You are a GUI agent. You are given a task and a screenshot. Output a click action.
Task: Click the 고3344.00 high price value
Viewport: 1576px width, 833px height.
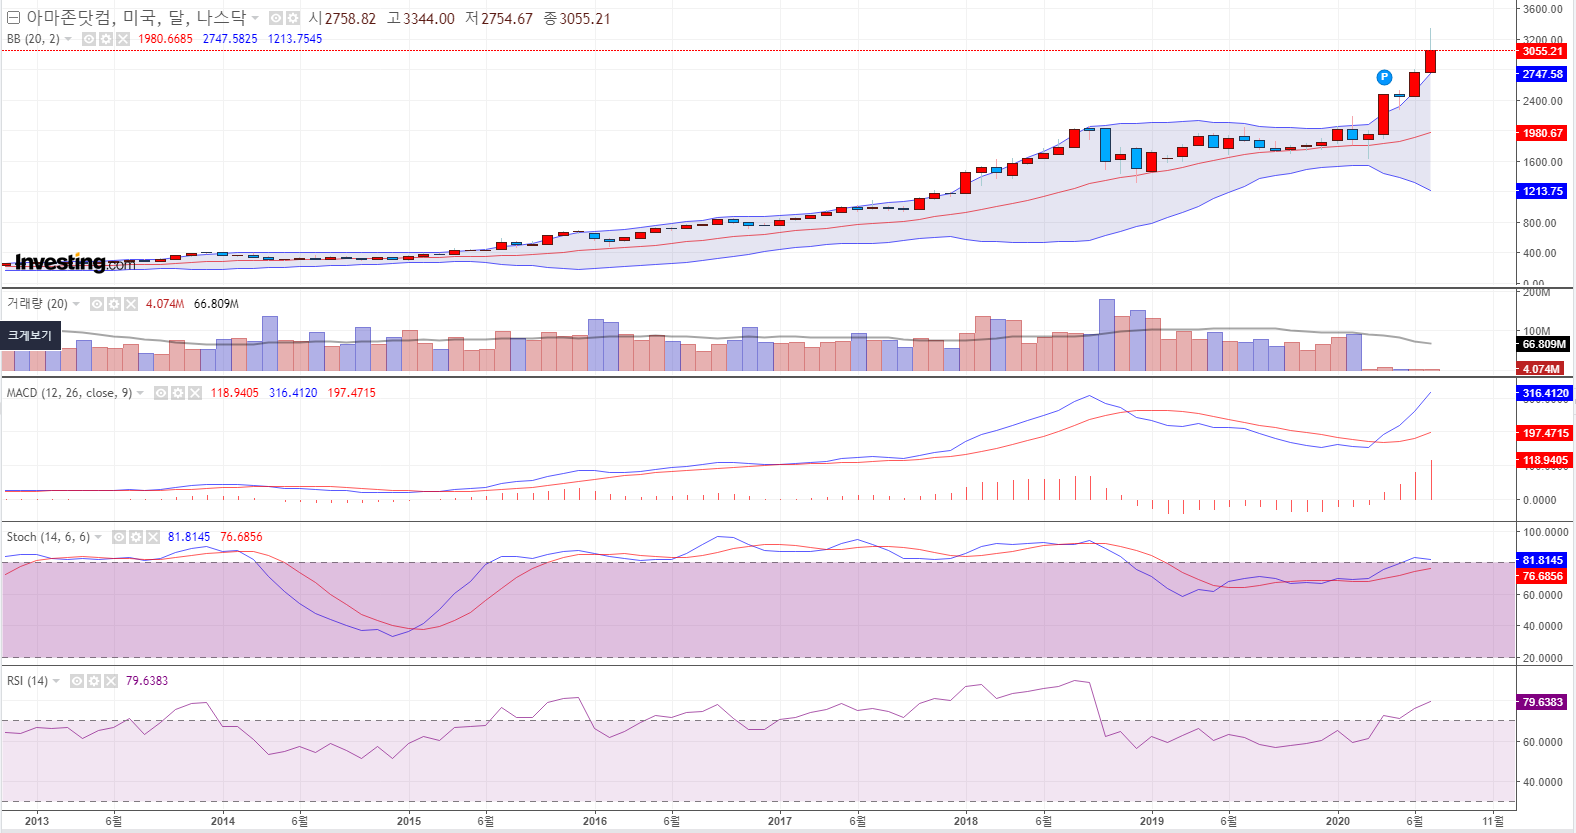tap(421, 18)
